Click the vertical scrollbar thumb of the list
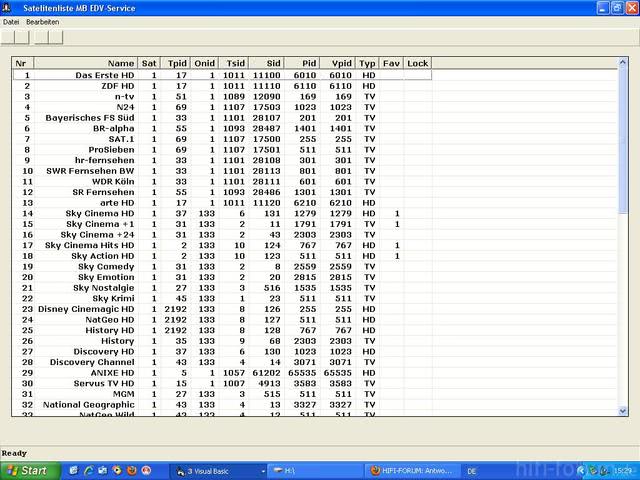The height and width of the screenshot is (480, 640). pos(622,140)
